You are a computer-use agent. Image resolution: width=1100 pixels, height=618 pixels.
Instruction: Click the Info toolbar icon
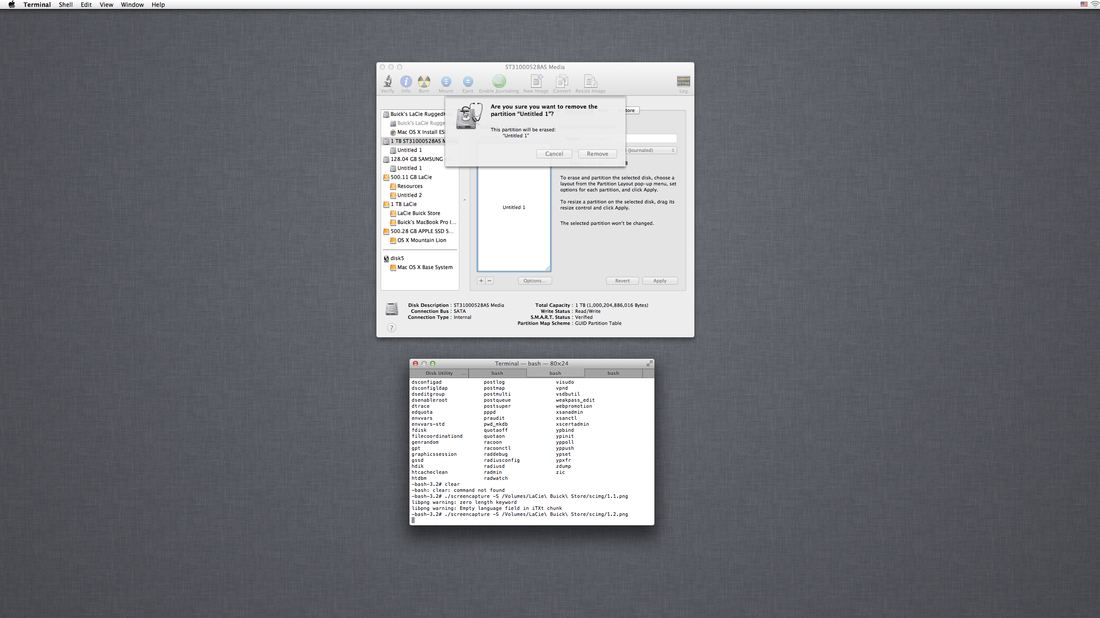406,81
